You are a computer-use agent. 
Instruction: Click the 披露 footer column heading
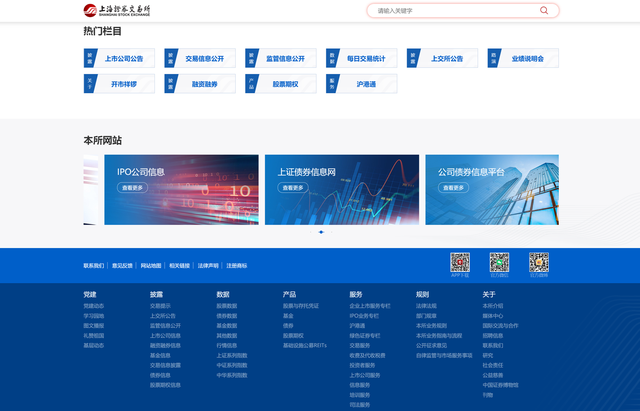[156, 294]
